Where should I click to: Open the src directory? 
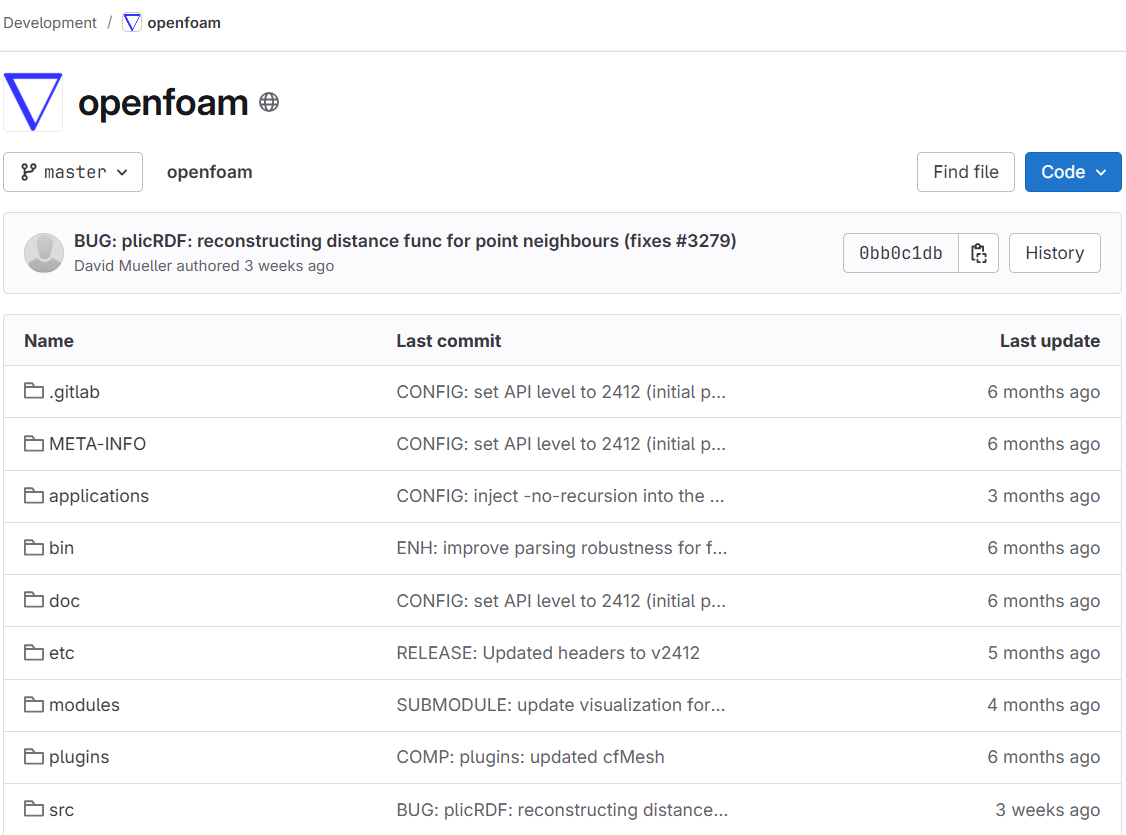61,810
